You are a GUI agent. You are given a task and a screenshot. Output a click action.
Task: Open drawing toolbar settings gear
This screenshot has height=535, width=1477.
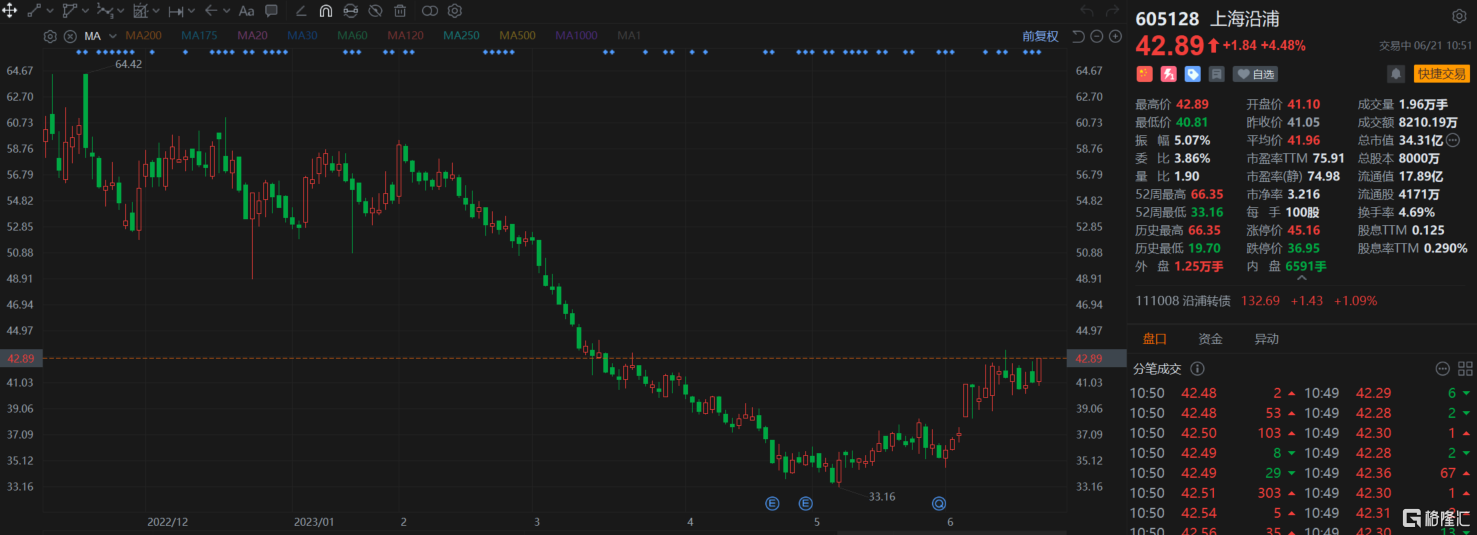click(455, 11)
